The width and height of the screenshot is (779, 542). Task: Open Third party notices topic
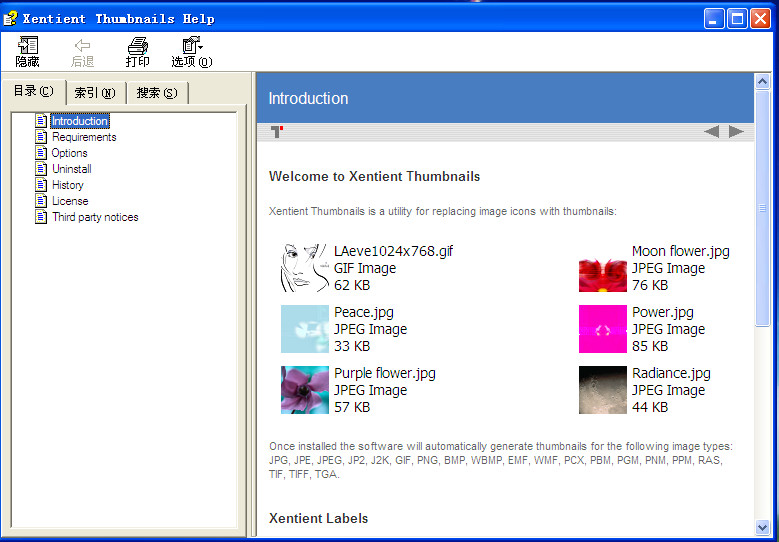(x=95, y=217)
